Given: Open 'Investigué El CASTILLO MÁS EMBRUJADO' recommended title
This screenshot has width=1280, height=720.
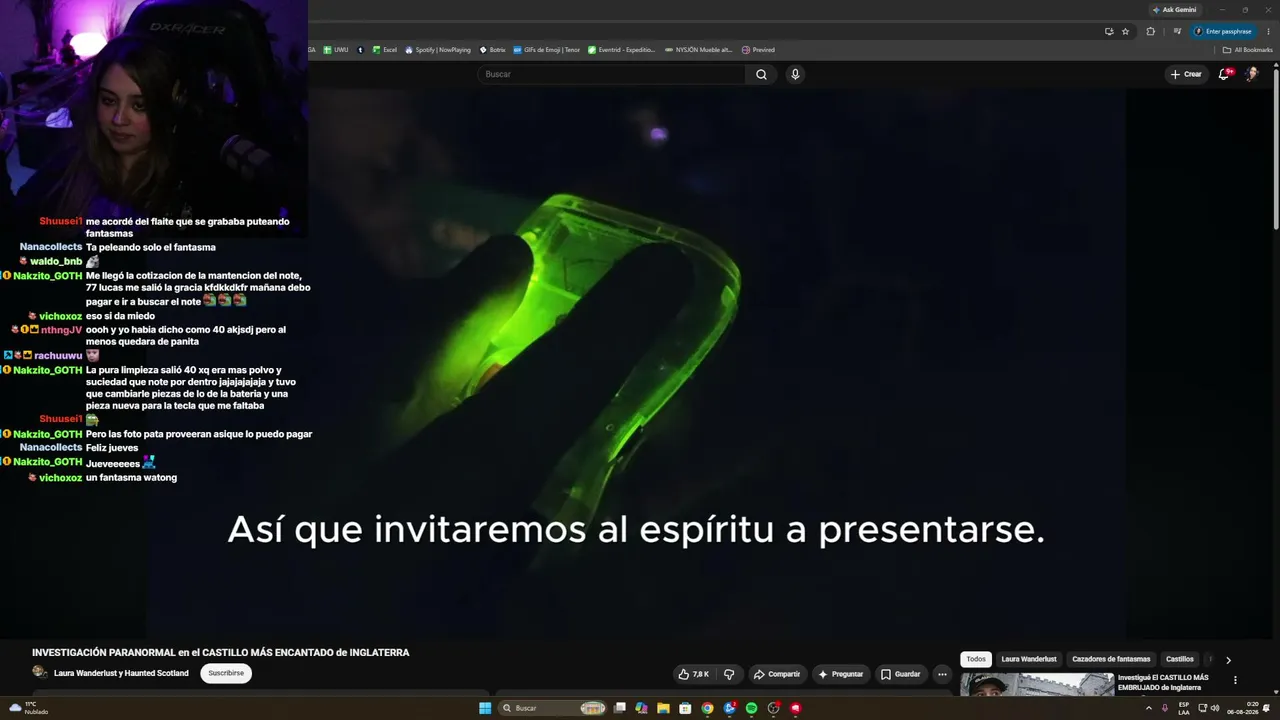Looking at the screenshot, I should tap(1163, 682).
